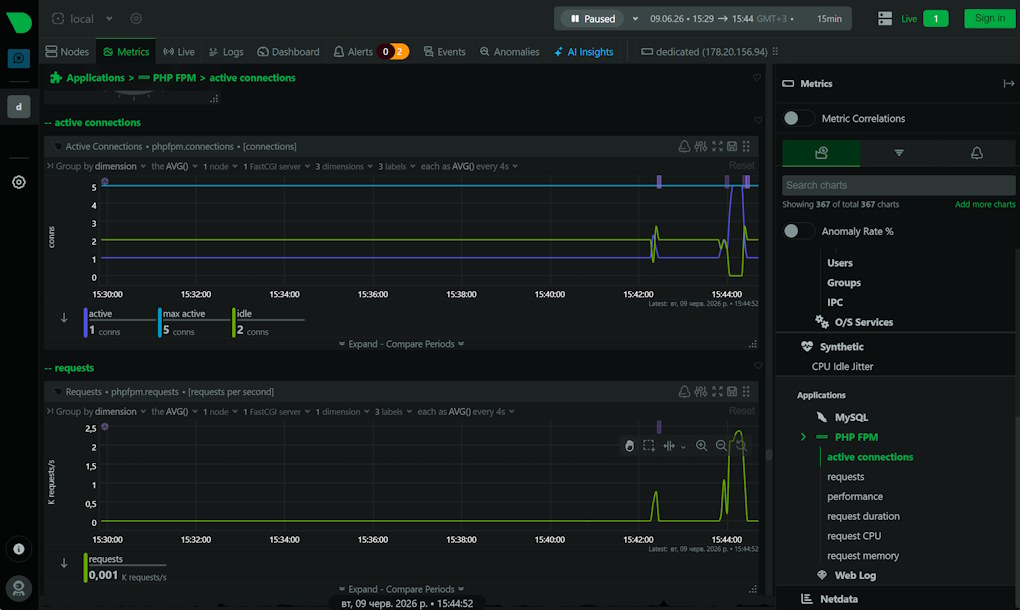Open the Group by dimension dropdown
The height and width of the screenshot is (610, 1020).
pyautogui.click(x=101, y=166)
